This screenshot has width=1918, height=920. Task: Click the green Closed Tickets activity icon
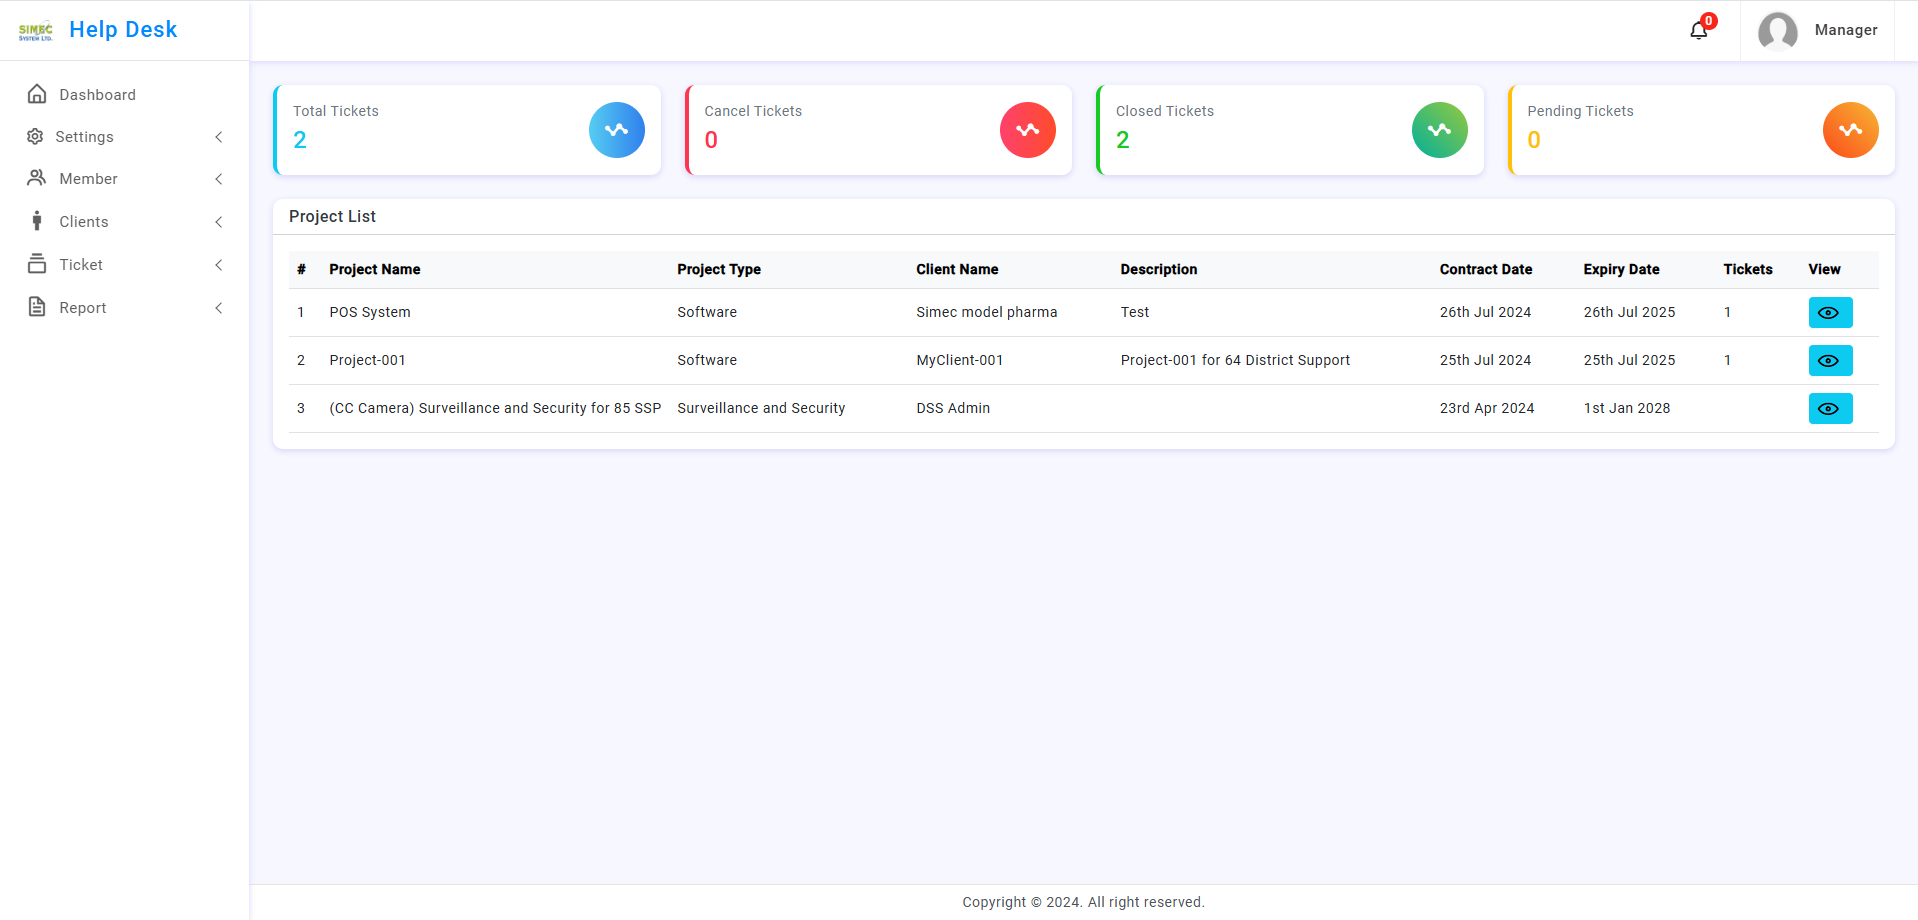(x=1439, y=130)
